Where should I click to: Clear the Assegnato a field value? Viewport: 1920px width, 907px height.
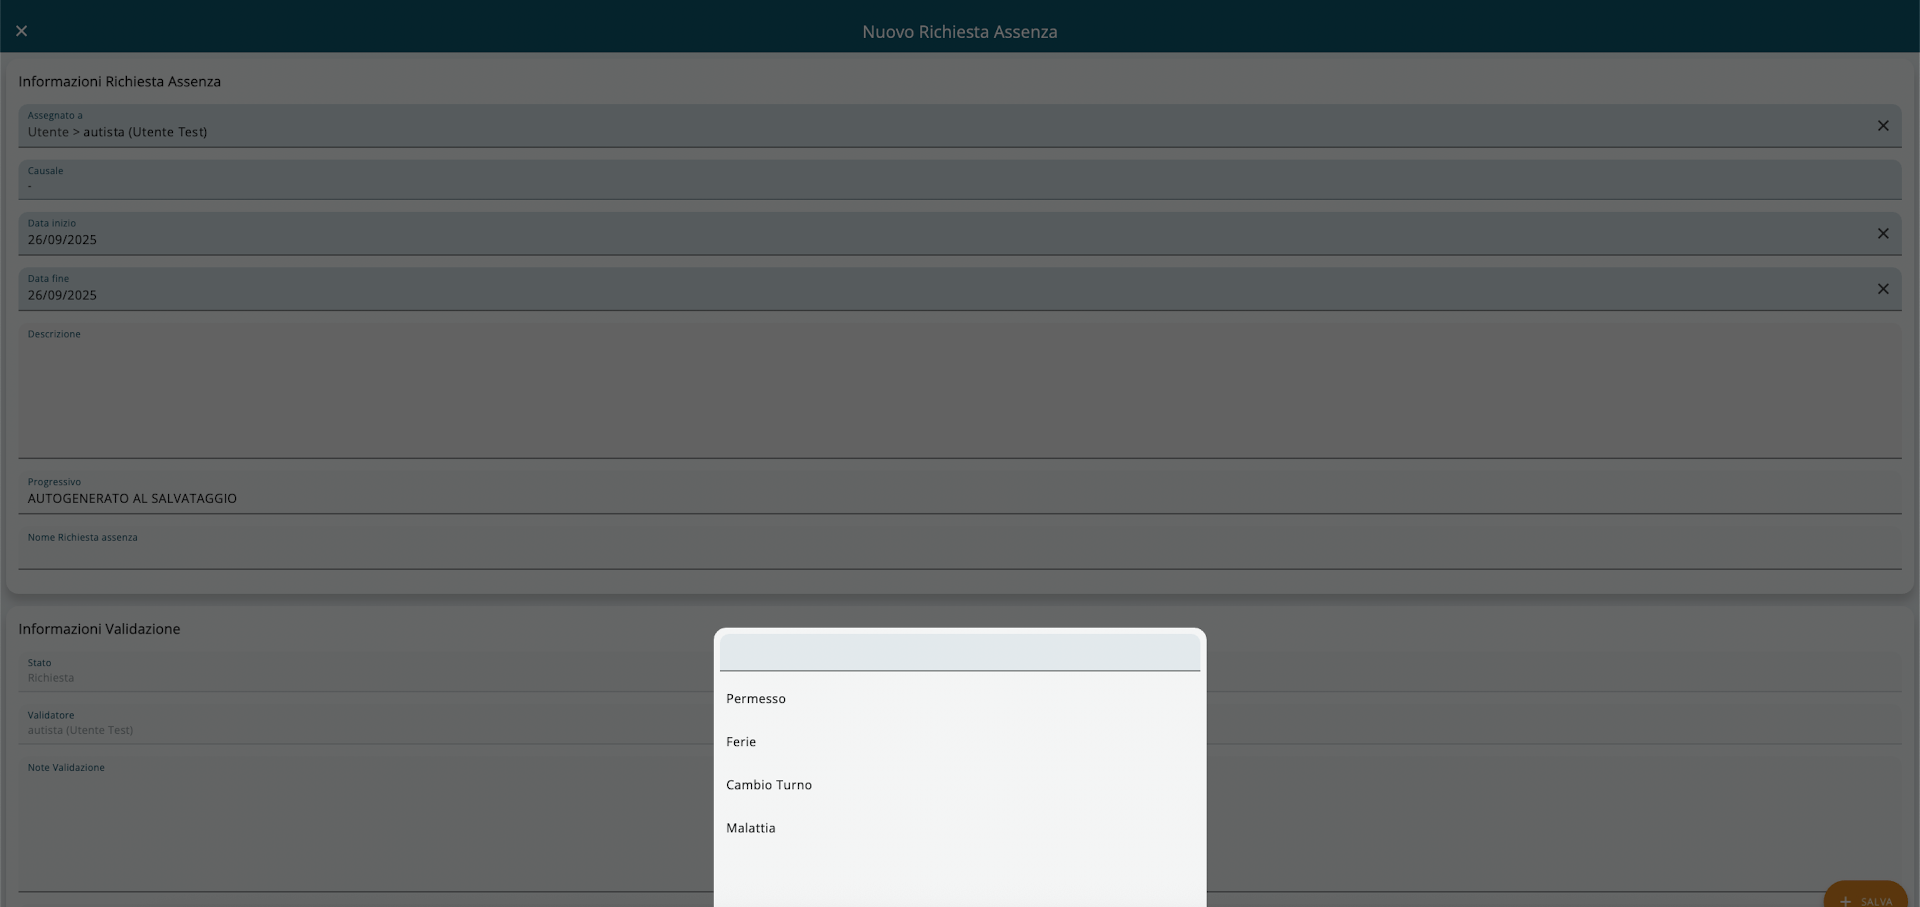pyautogui.click(x=1882, y=126)
